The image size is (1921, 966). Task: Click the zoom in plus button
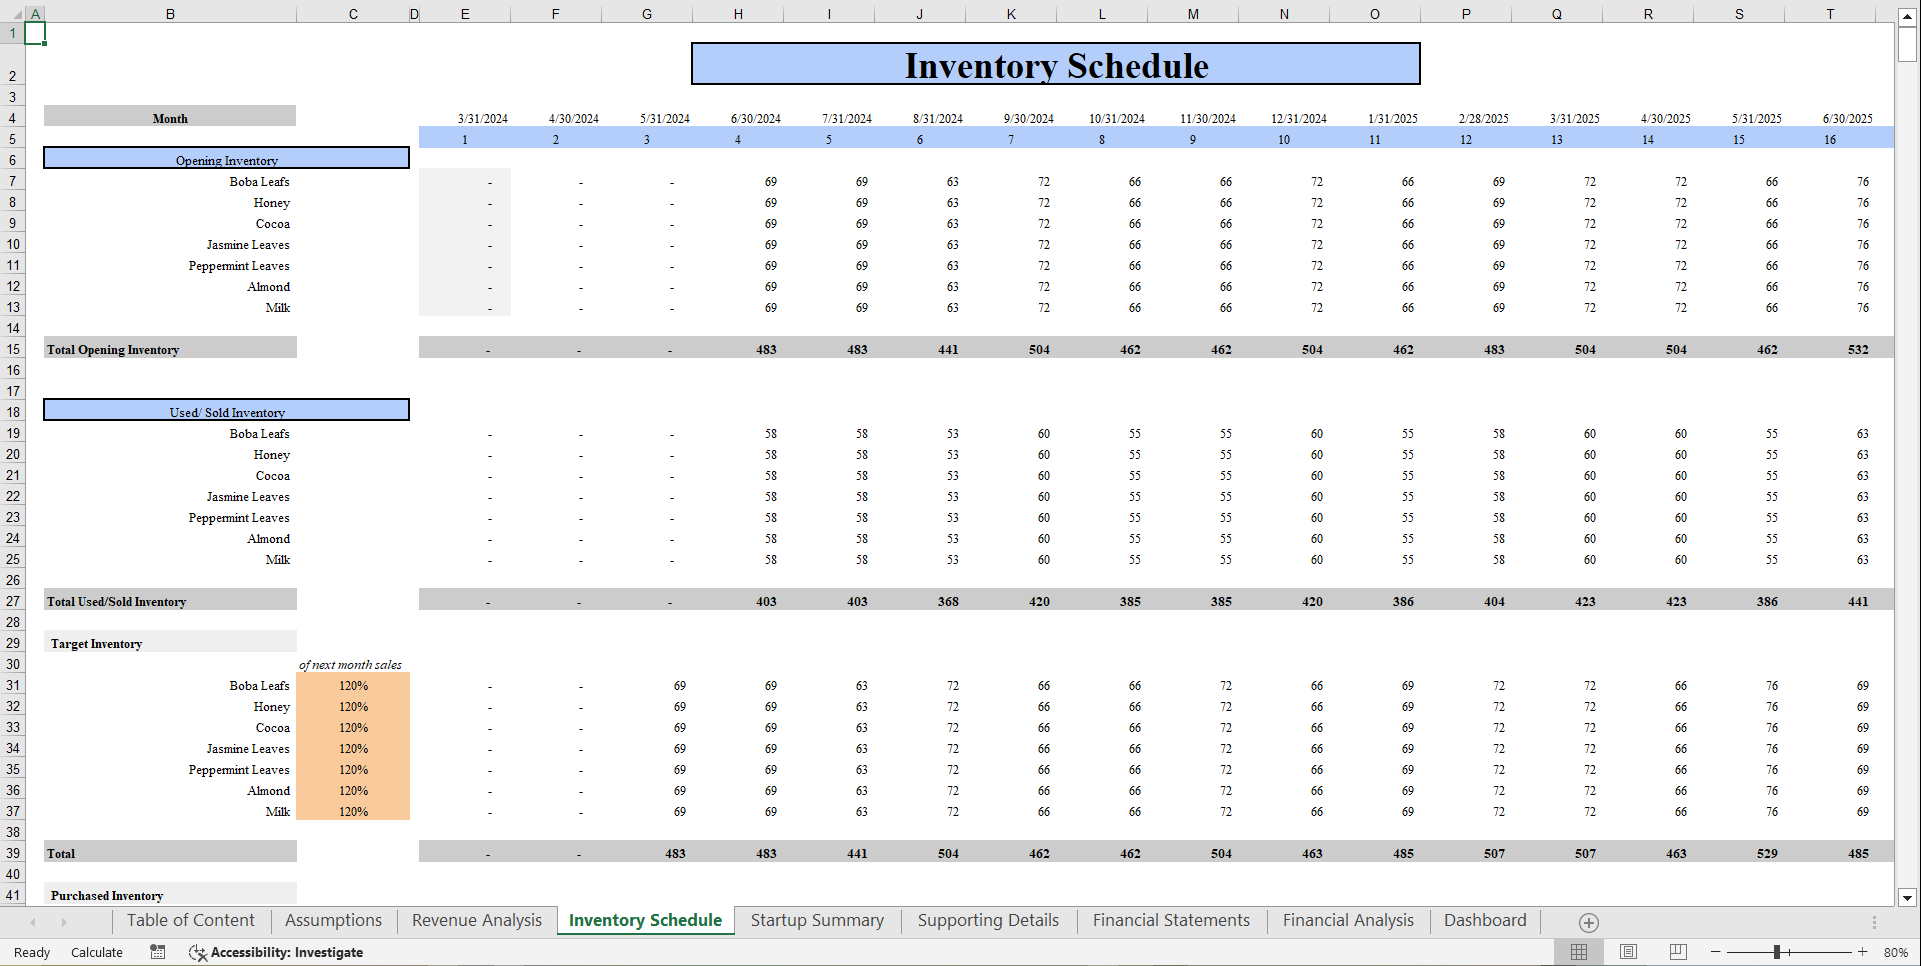[x=1862, y=952]
